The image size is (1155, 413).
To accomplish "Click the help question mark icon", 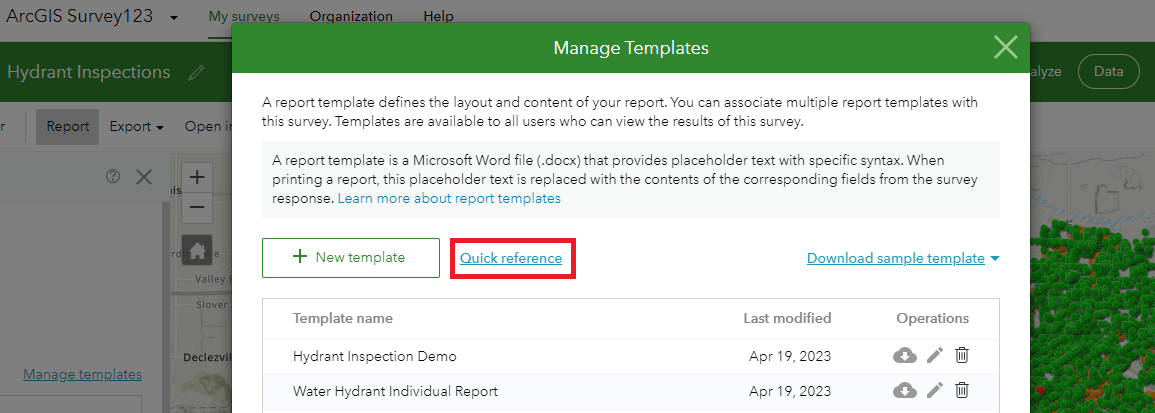I will (113, 176).
